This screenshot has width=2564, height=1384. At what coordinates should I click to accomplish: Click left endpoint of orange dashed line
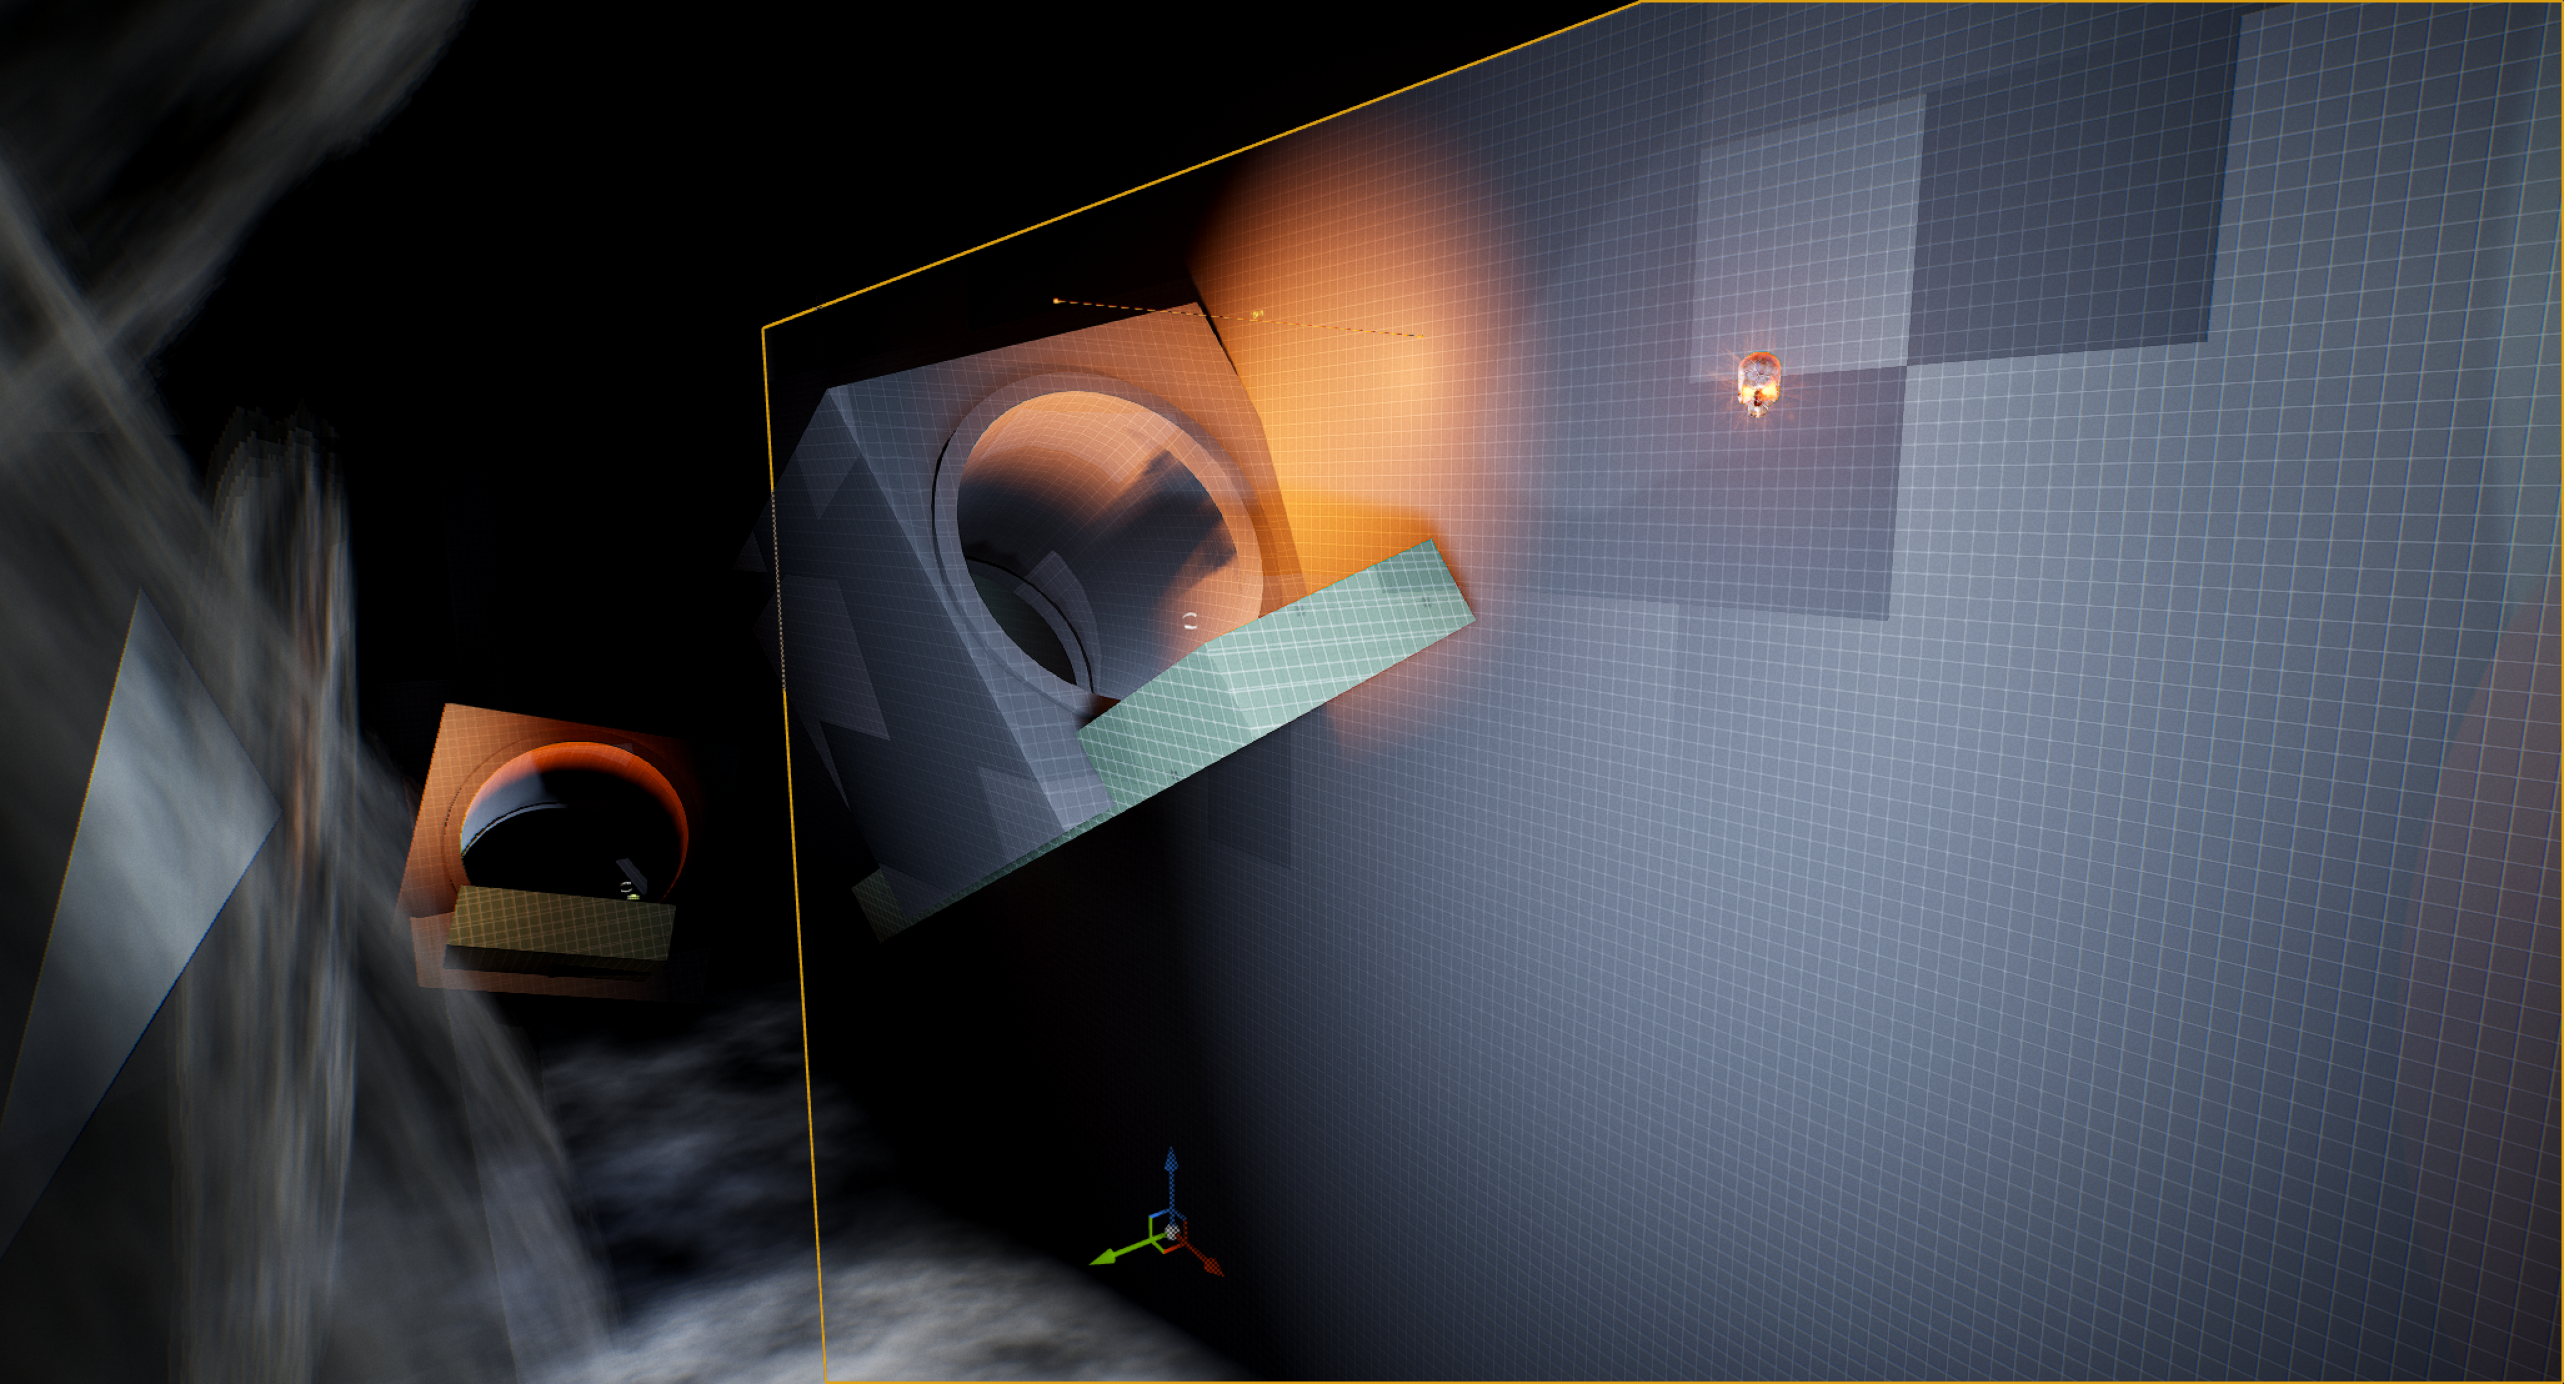1056,300
